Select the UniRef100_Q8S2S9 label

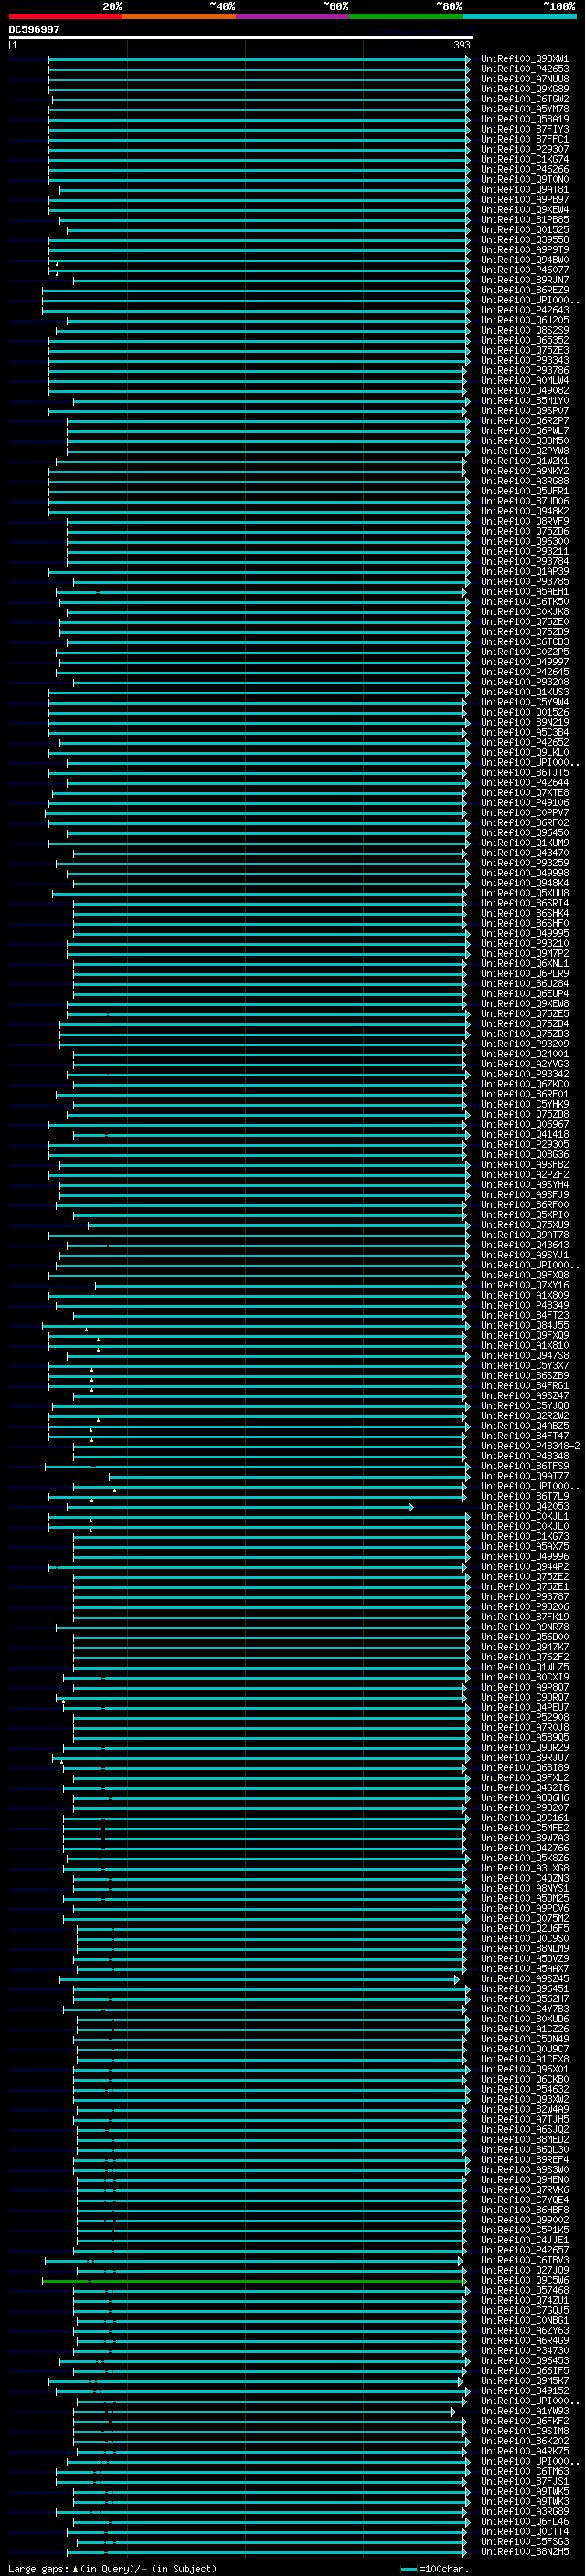tap(524, 330)
